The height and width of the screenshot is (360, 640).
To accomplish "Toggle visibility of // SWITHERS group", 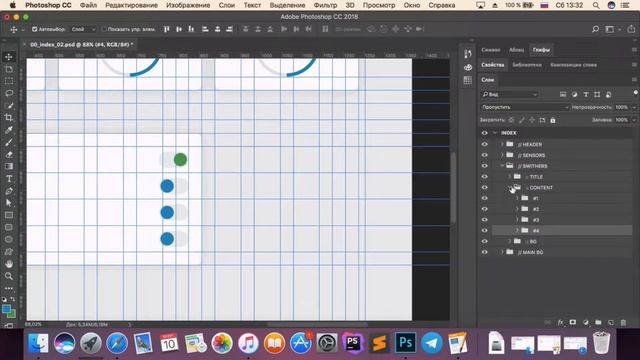I will click(x=484, y=166).
